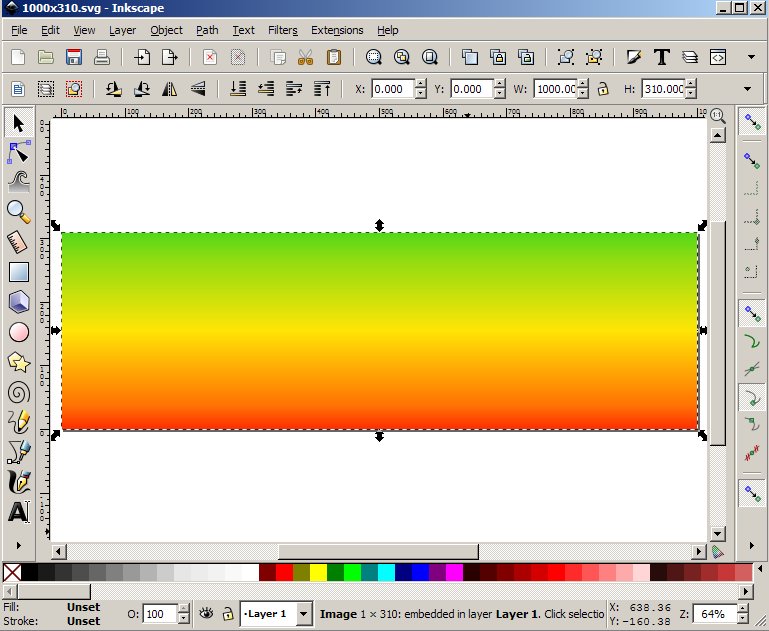Image resolution: width=769 pixels, height=631 pixels.
Task: Increase opacity with the up stepper
Action: coord(183,608)
